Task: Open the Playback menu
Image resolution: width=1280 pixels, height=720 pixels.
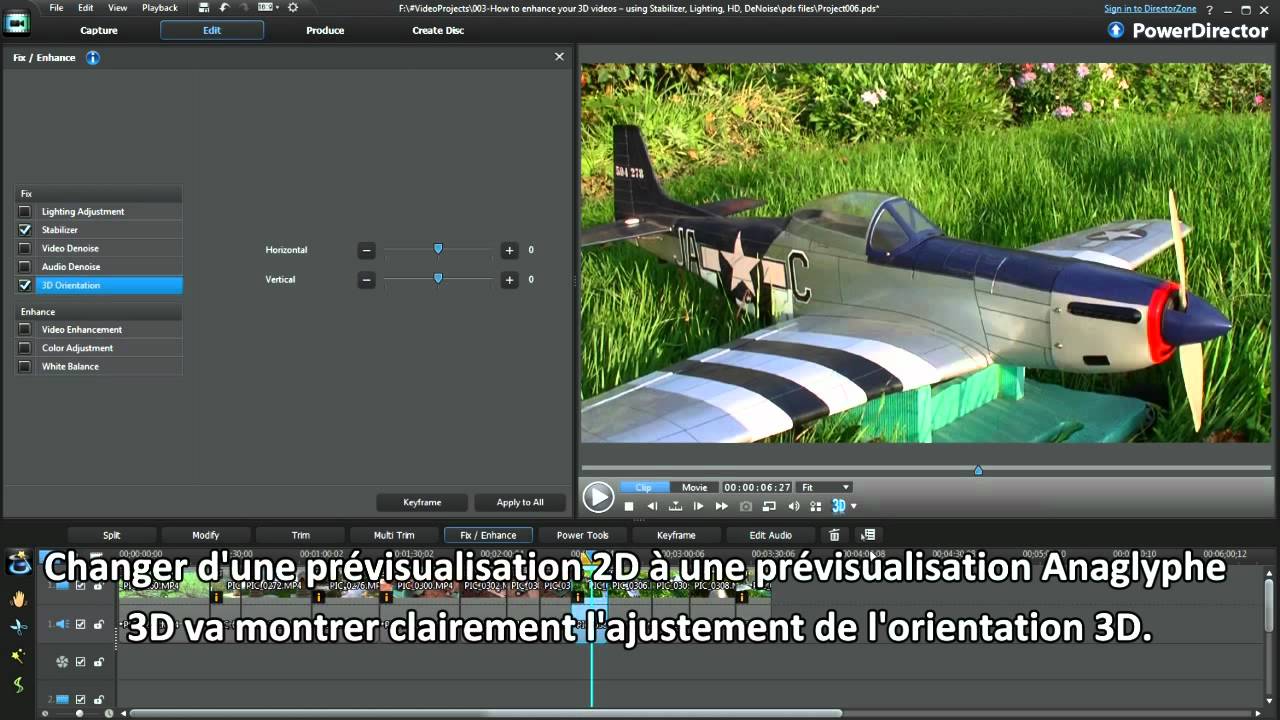Action: pos(160,7)
